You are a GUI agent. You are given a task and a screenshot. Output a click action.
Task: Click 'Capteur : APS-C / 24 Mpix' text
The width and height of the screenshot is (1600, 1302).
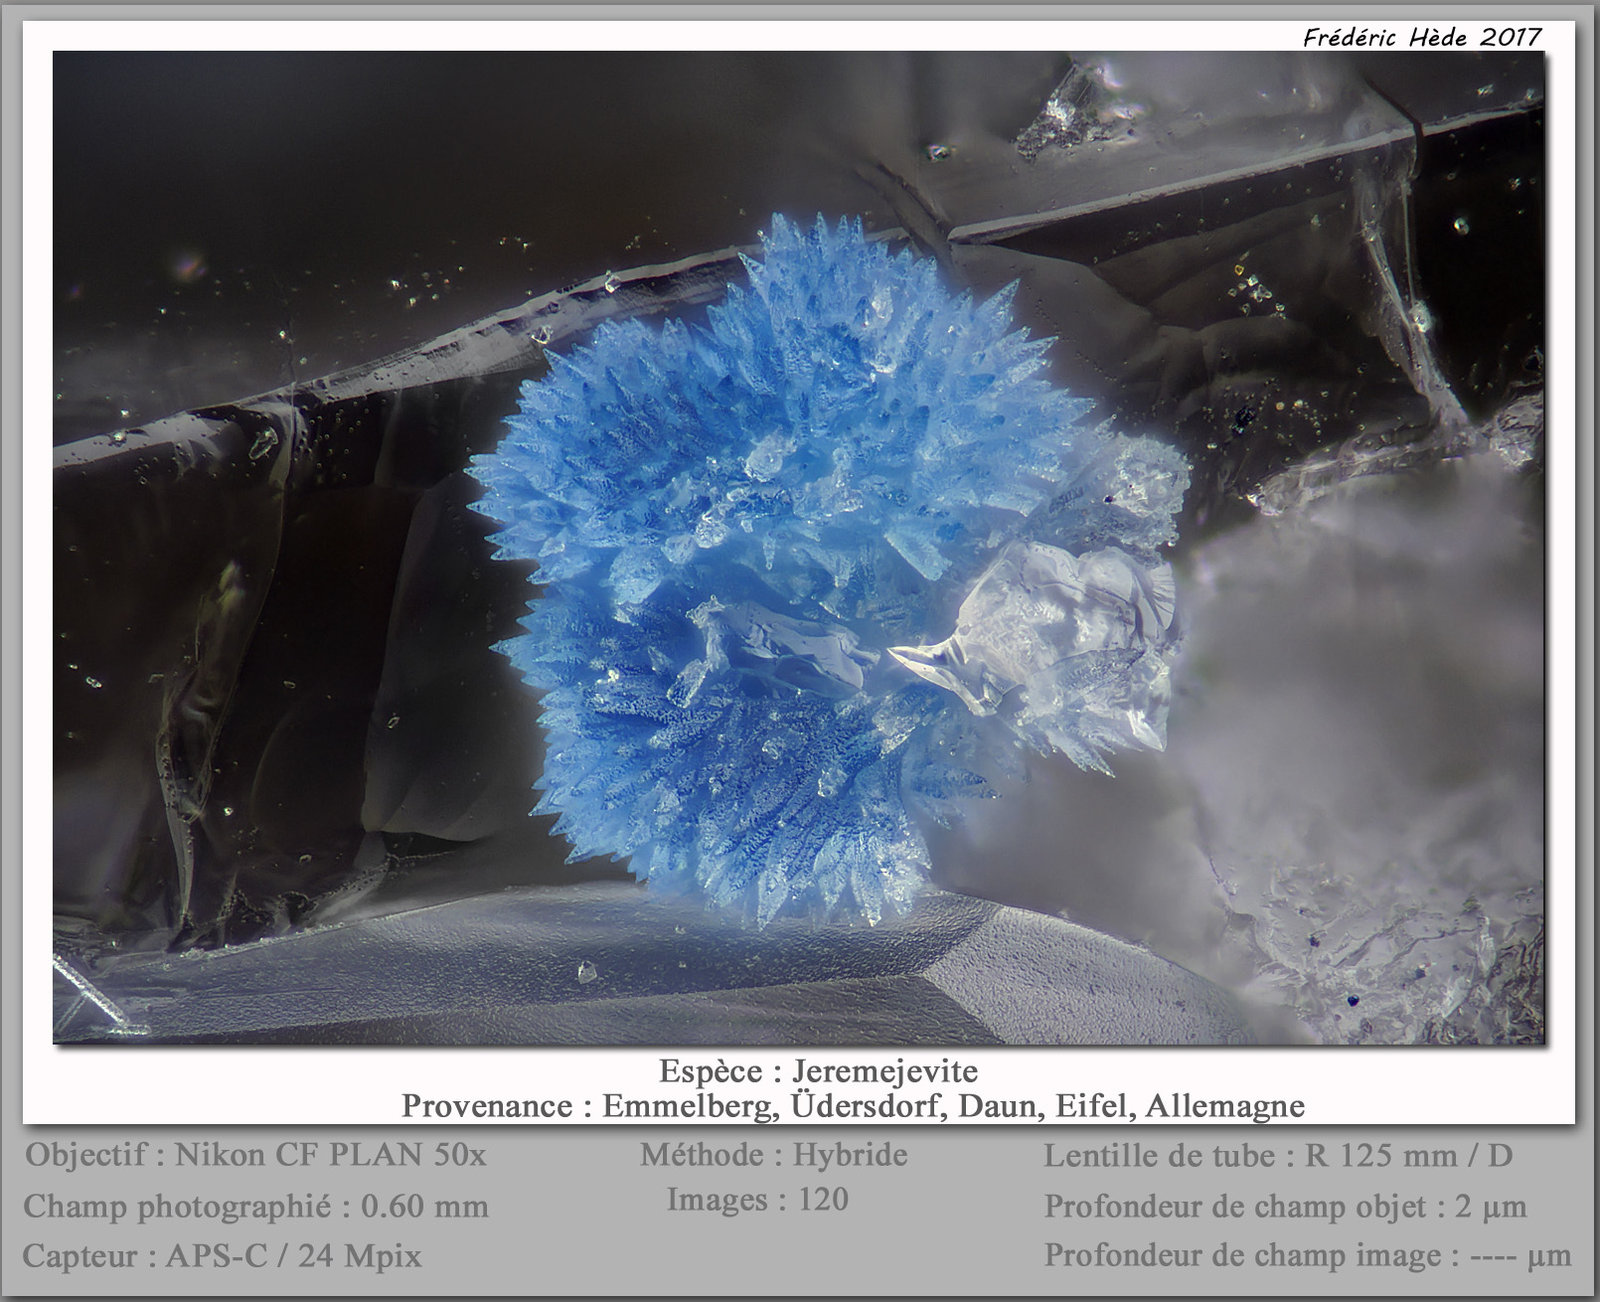(222, 1255)
